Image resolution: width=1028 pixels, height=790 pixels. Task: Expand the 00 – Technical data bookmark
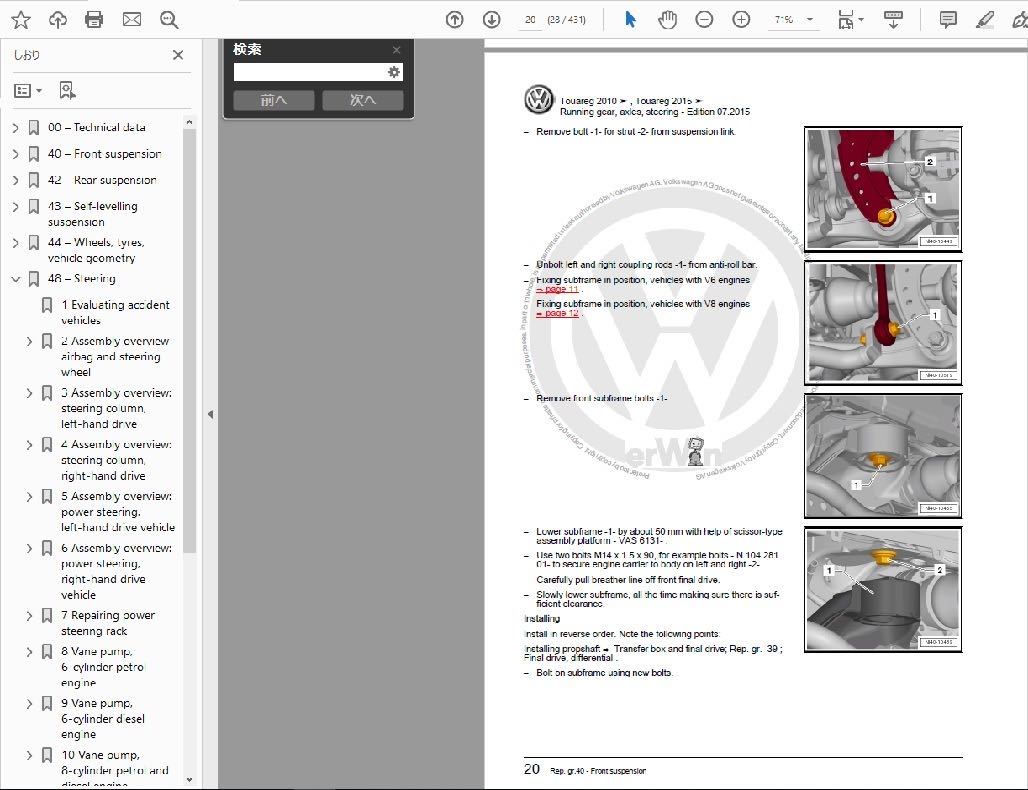16,128
